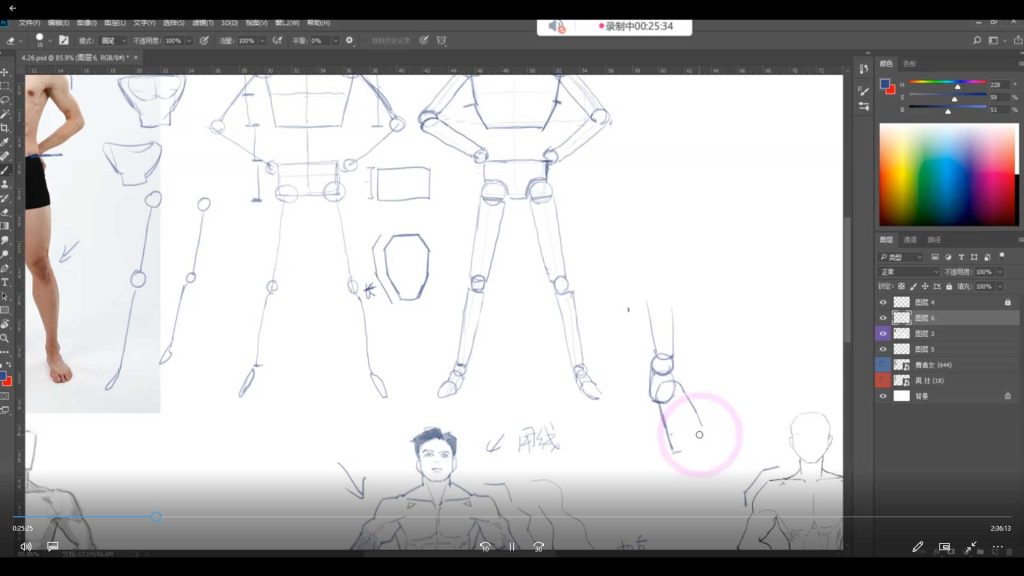Open layer filter type dropdown 类型
This screenshot has height=576, width=1024.
pos(901,257)
